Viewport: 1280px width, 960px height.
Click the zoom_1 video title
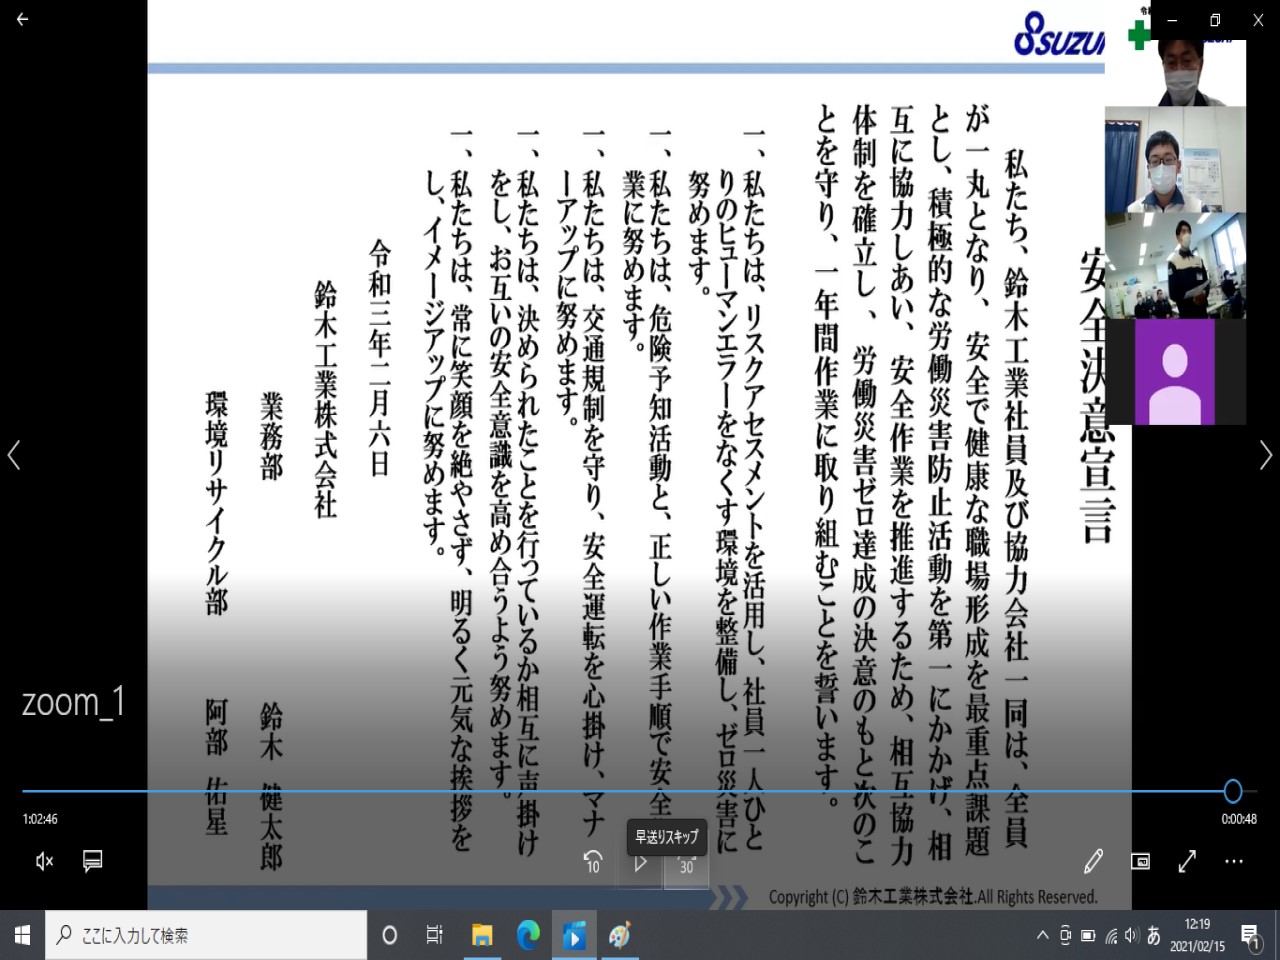point(74,702)
